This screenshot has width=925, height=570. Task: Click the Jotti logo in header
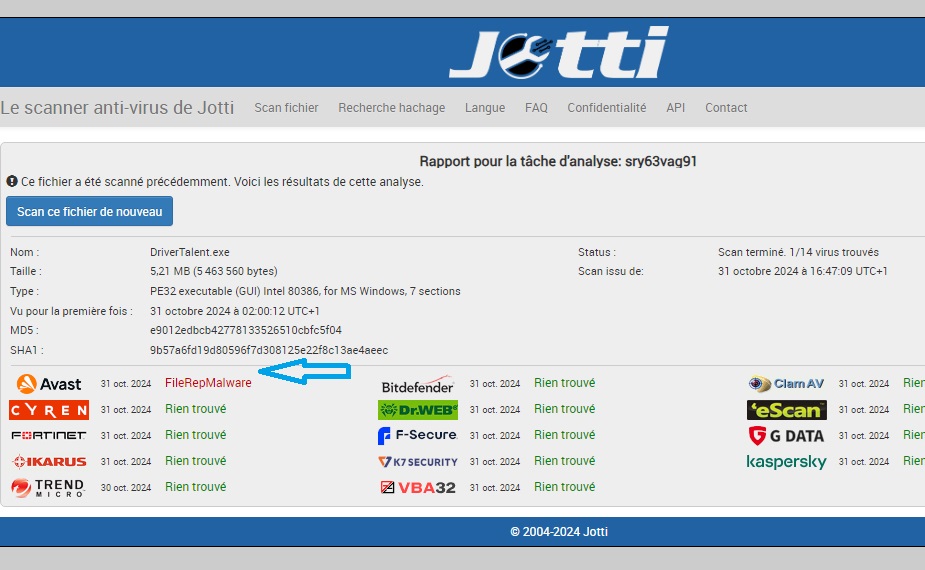[558, 53]
